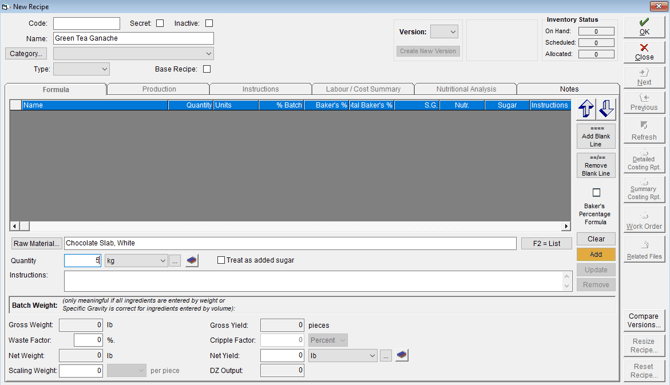Screen dimensions: 670x385
Task: Click the red X Close button
Action: pyautogui.click(x=644, y=52)
